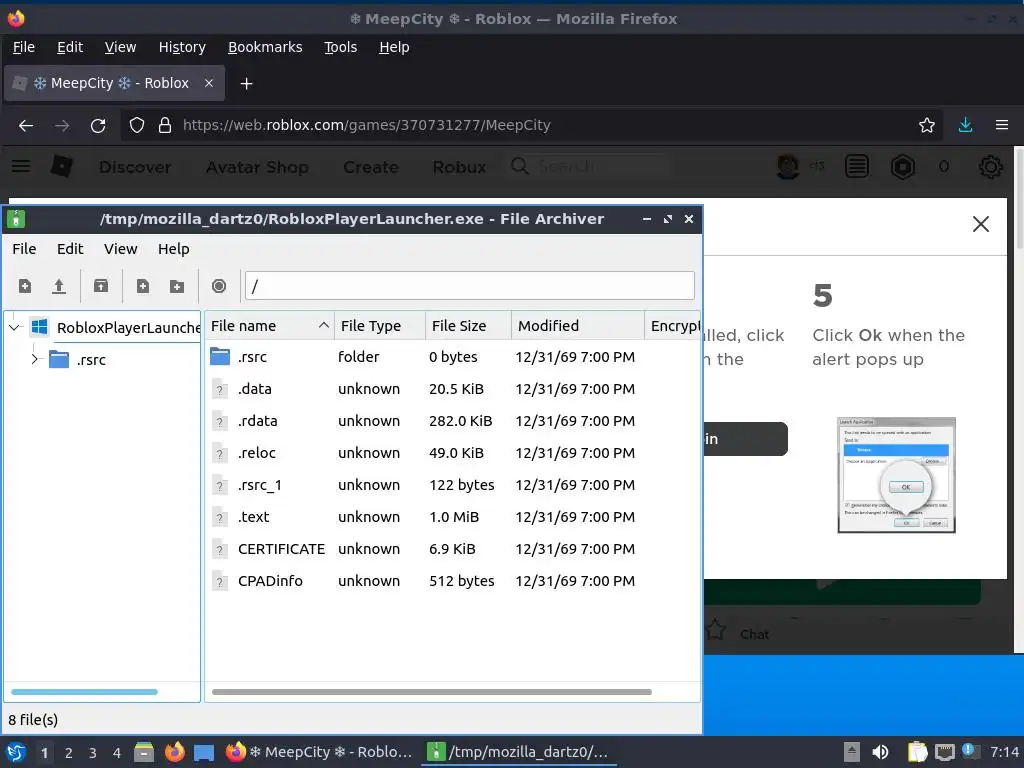Click the Roblox Robux hexagon icon
1024x768 pixels.
903,167
